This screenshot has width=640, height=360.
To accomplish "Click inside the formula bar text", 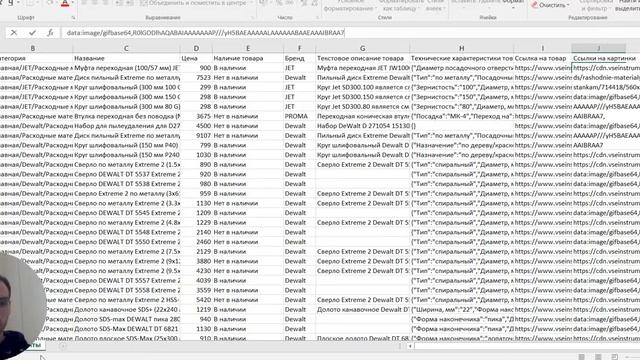I will (x=205, y=33).
